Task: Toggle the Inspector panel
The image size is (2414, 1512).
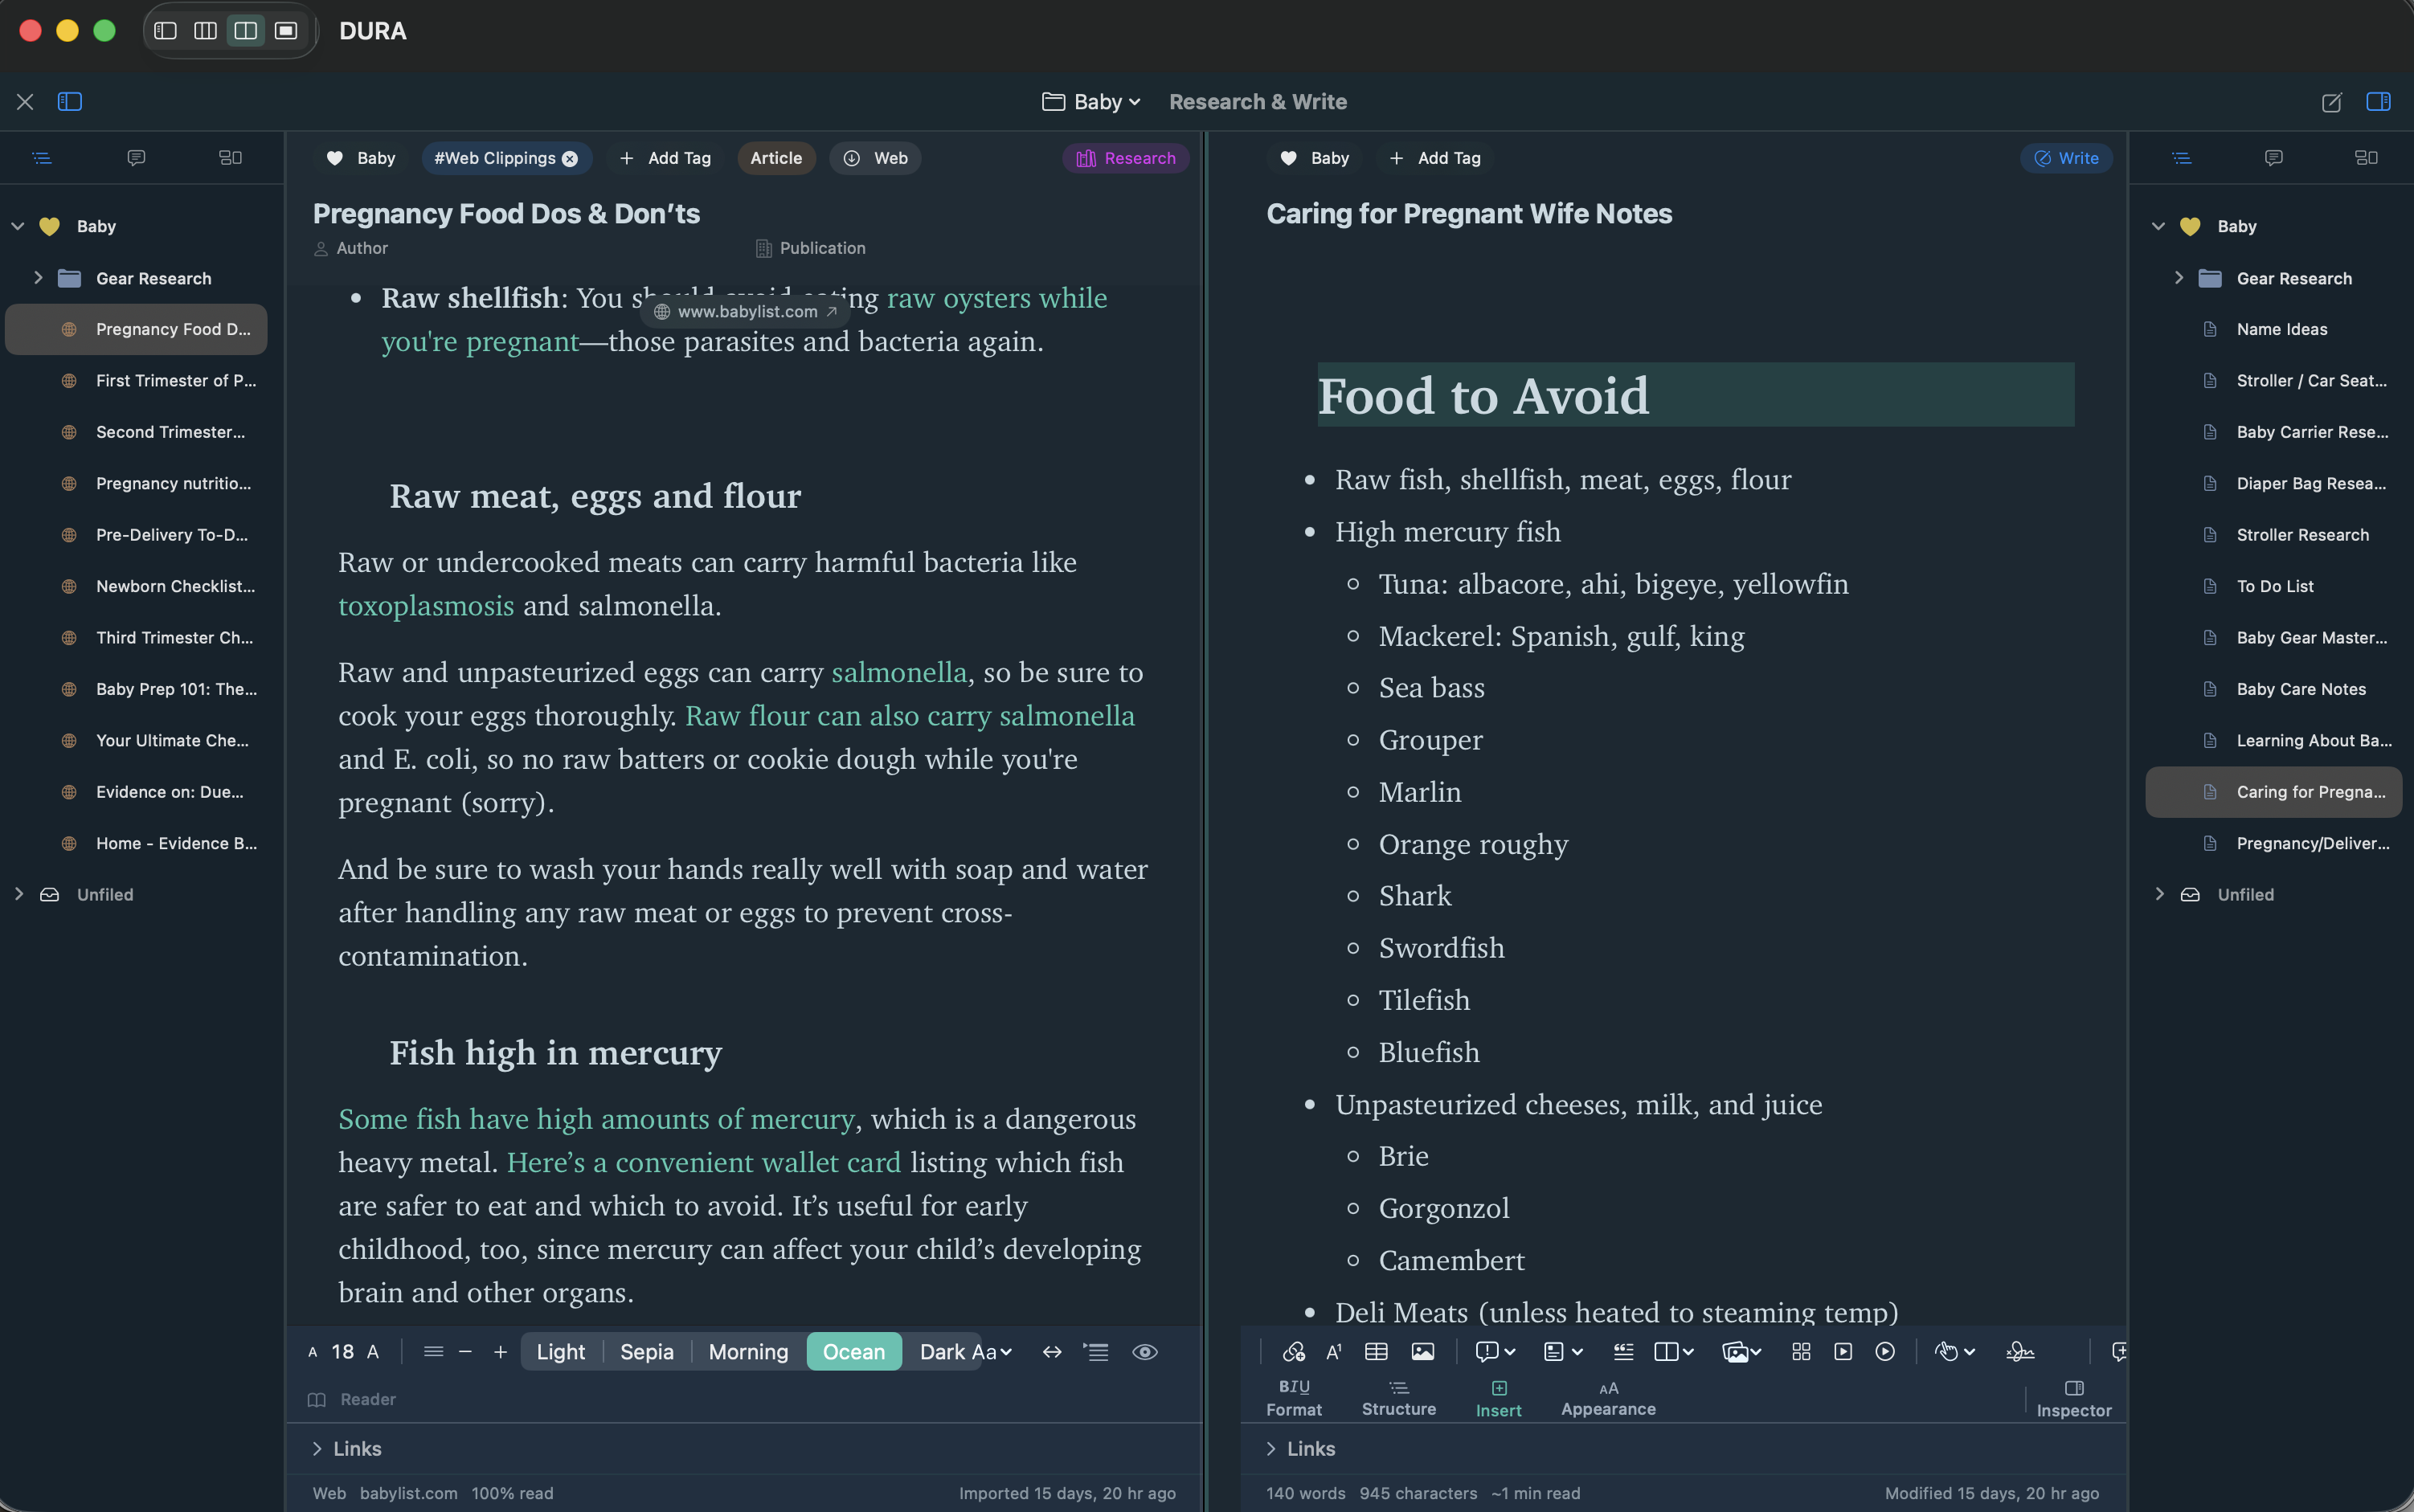Action: 2074,1399
